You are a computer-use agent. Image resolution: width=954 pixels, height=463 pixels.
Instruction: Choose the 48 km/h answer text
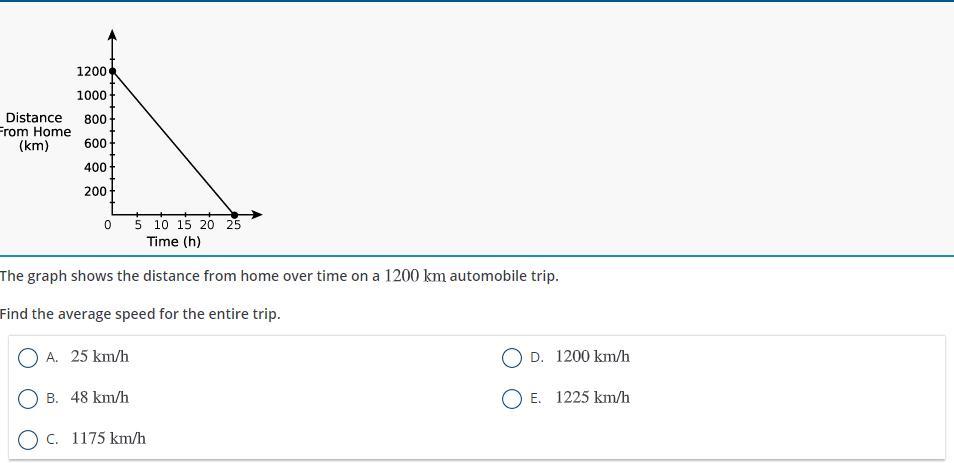100,398
